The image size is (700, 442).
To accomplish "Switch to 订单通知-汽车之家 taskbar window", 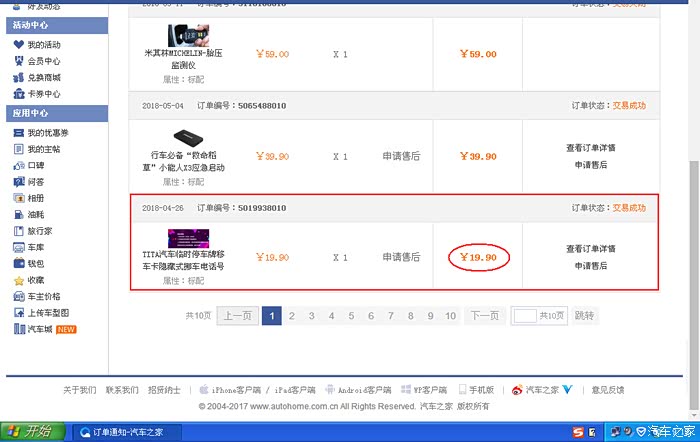I will 127,432.
